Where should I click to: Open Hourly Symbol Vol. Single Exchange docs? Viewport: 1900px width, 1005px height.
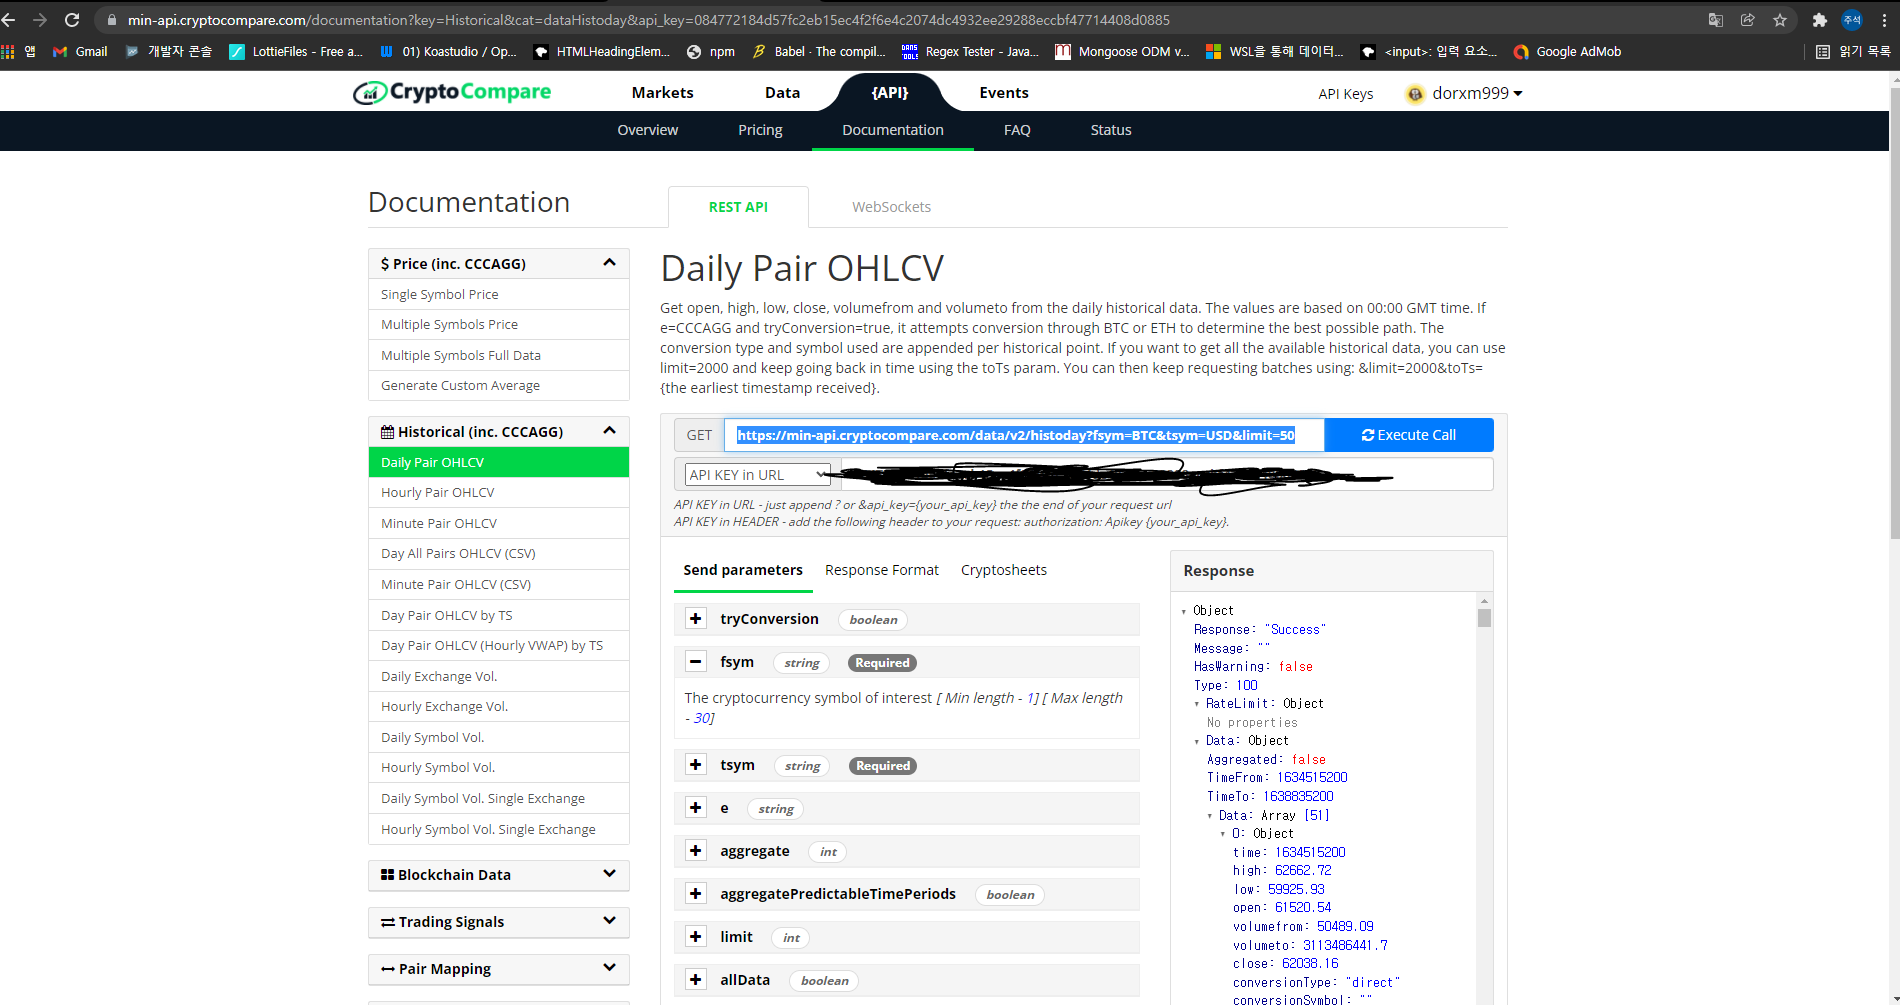coord(498,829)
